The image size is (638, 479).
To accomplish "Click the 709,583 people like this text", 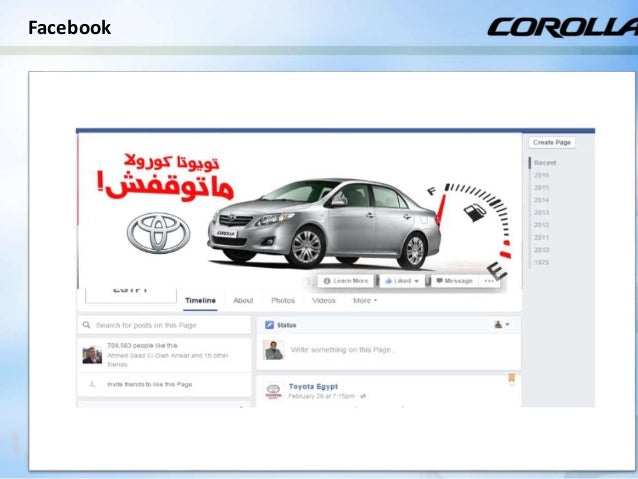I will 142,346.
